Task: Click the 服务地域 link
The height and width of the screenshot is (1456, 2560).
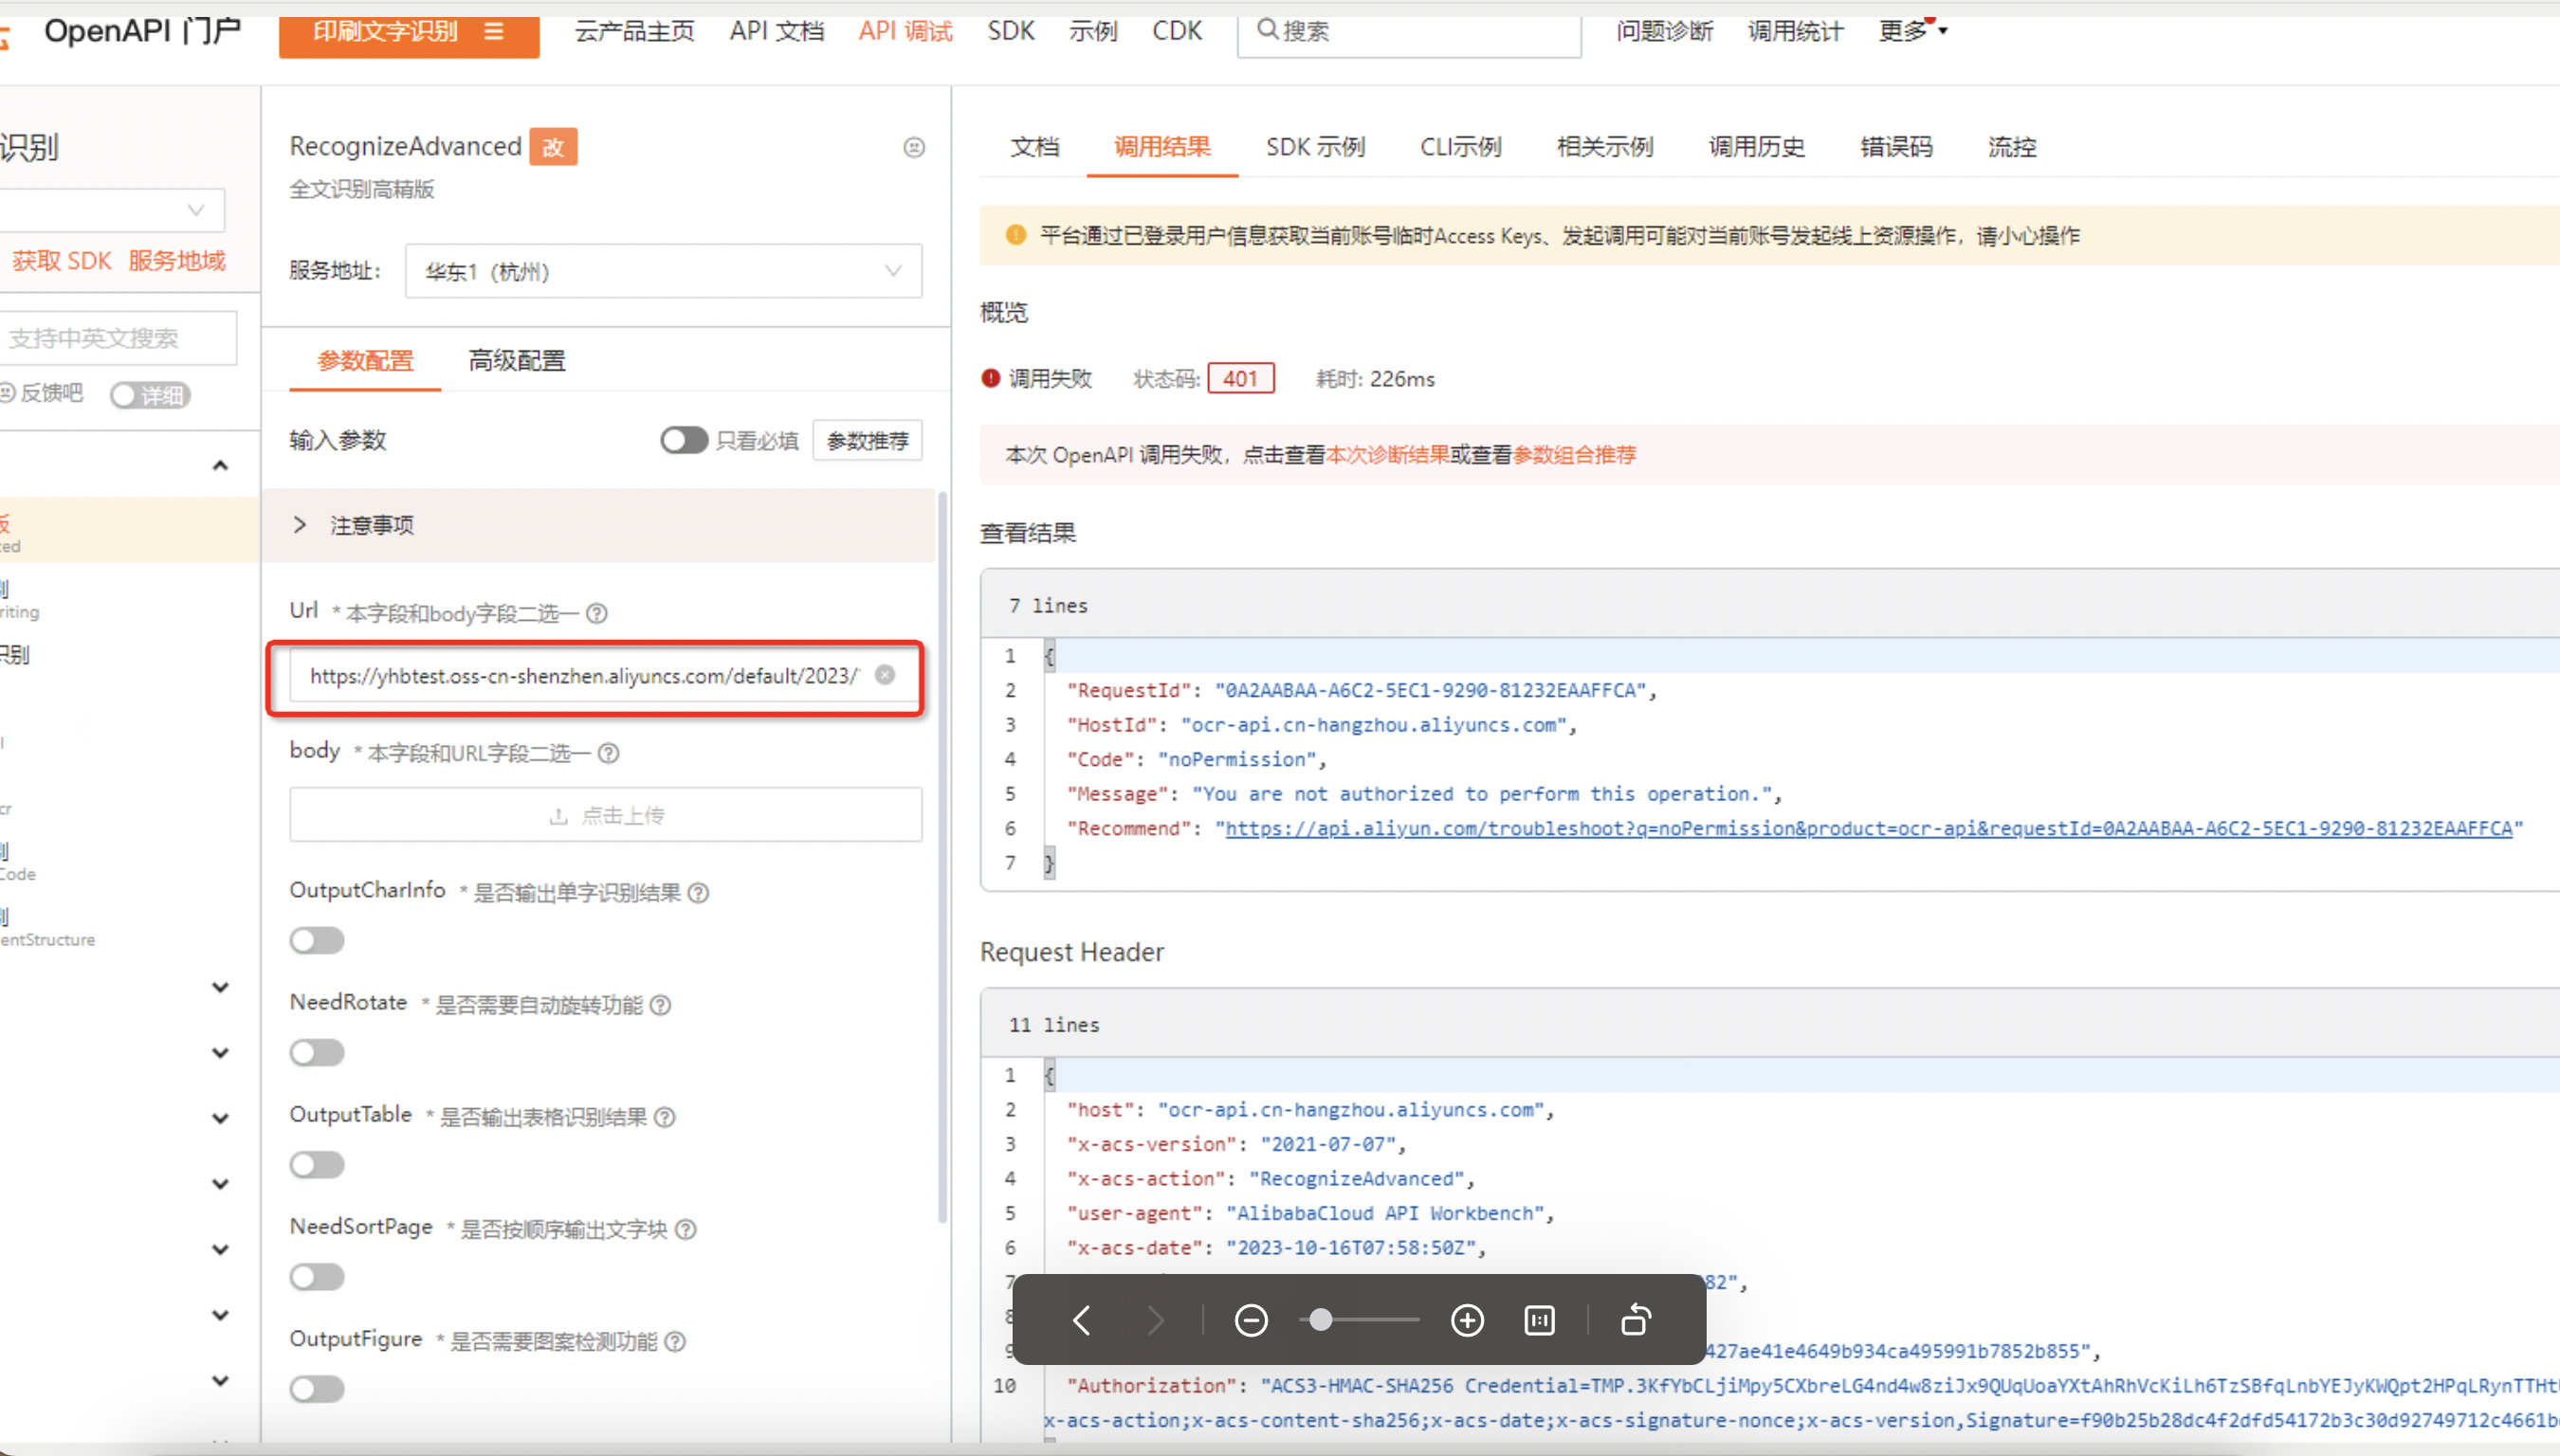Action: point(177,261)
